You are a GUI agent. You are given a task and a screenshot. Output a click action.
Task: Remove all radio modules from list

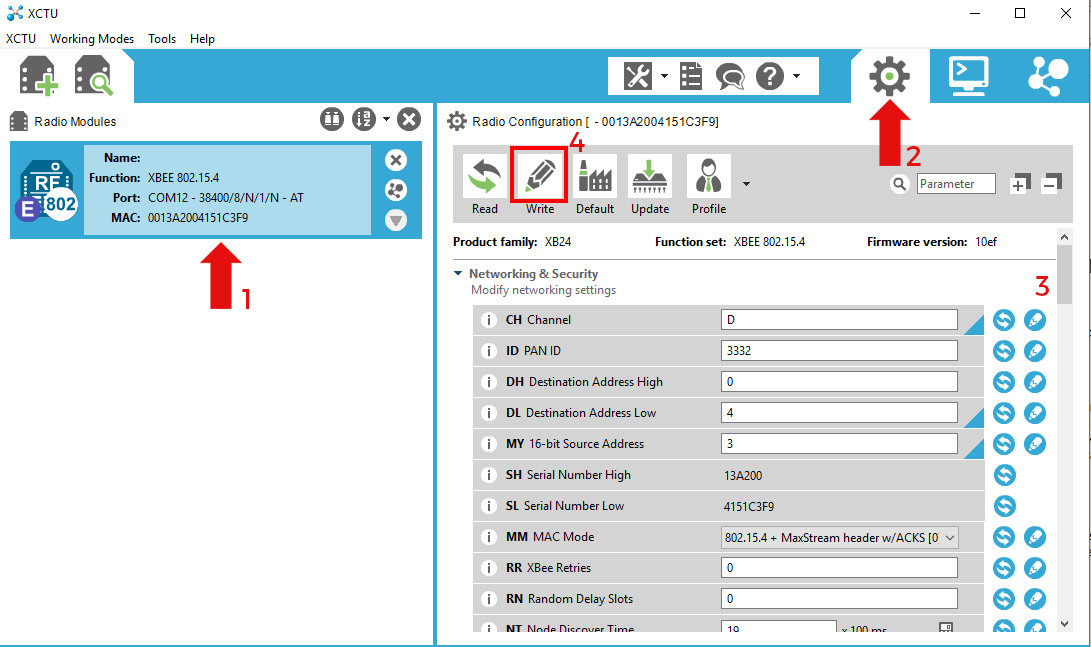pyautogui.click(x=408, y=120)
